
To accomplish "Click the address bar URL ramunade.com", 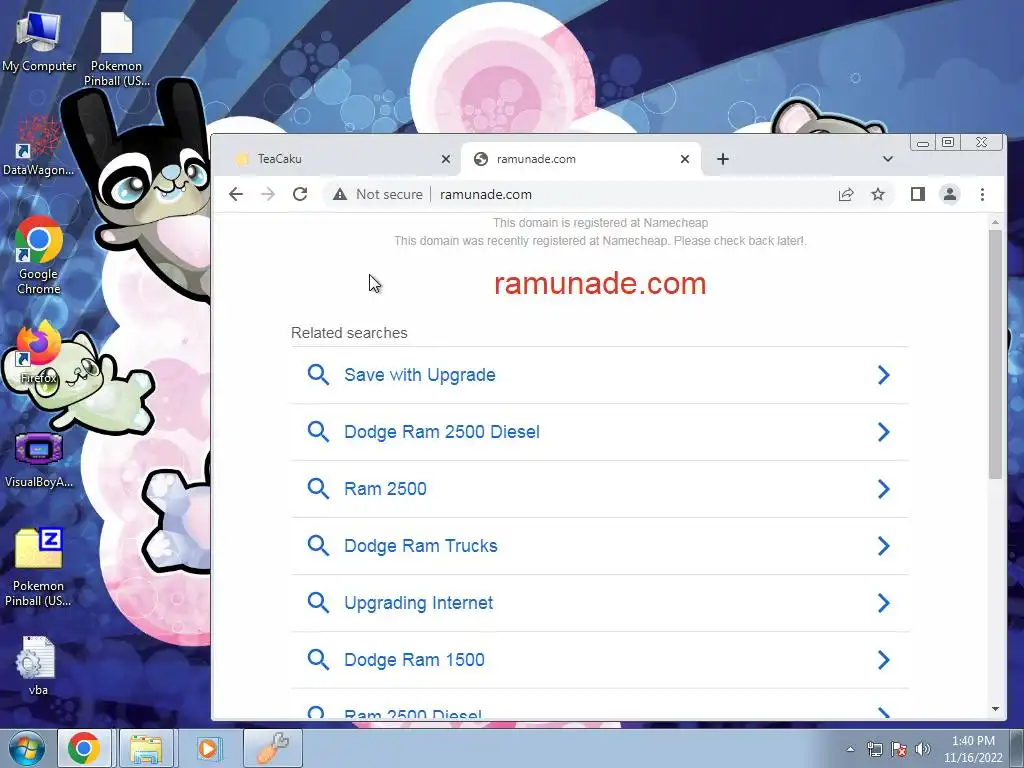I will (x=486, y=195).
